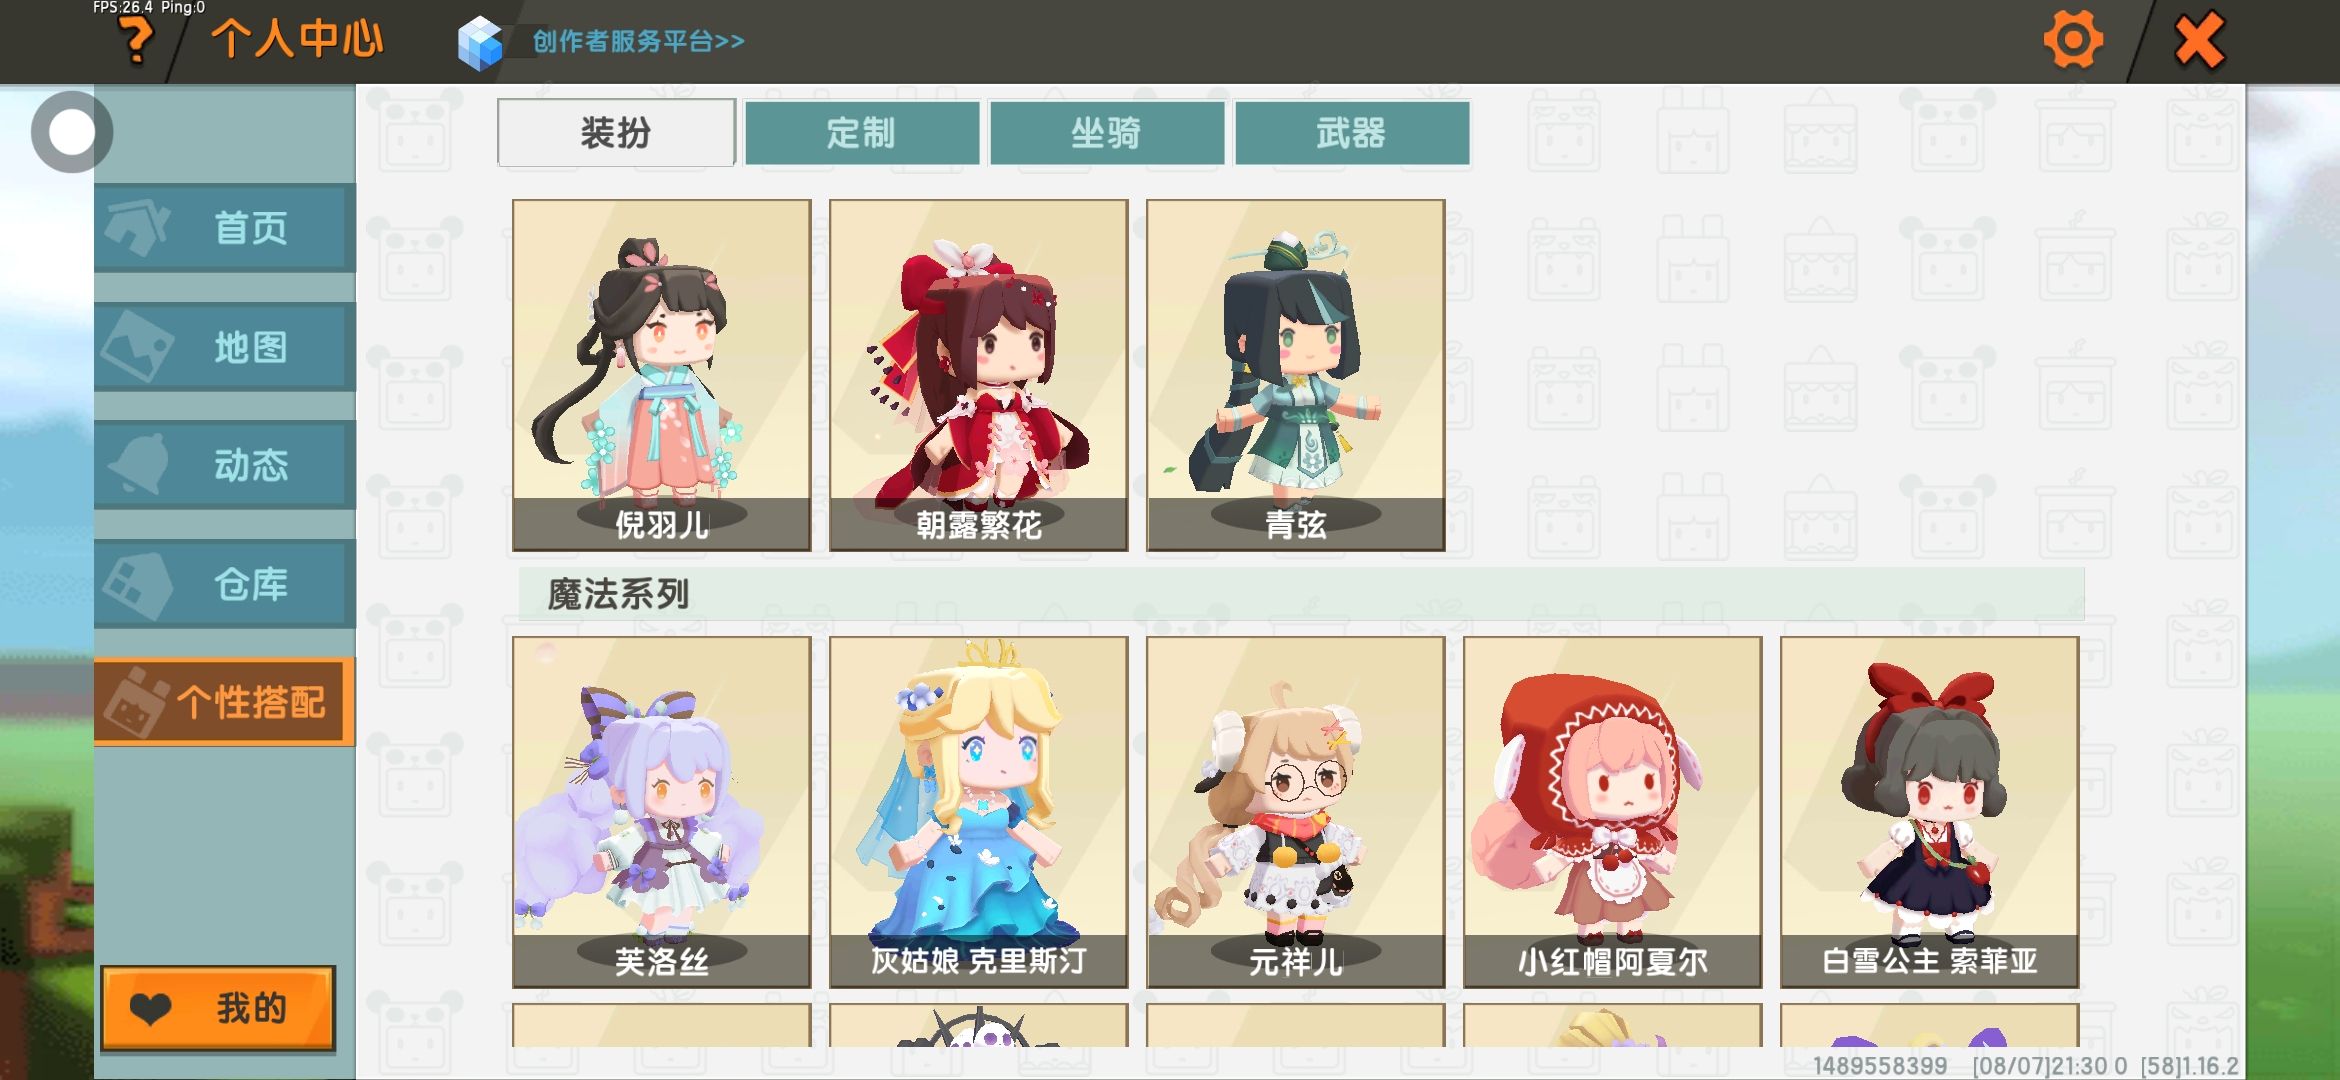Choose the 小红帽阿夏尔 skin thumbnail

click(1612, 812)
